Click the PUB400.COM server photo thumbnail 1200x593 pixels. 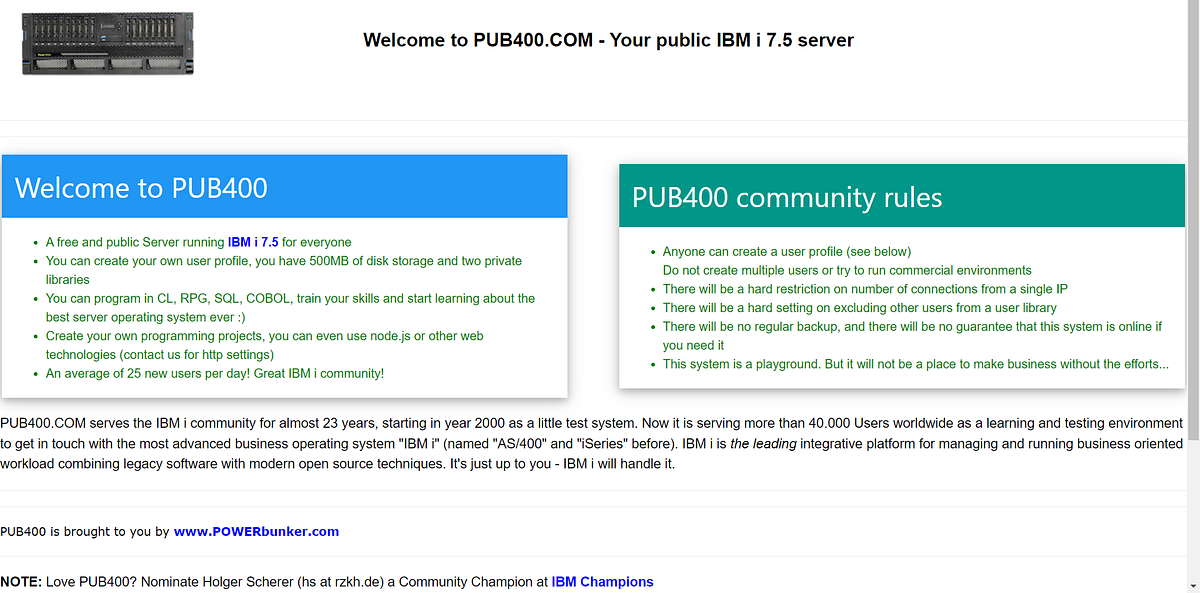[x=107, y=43]
